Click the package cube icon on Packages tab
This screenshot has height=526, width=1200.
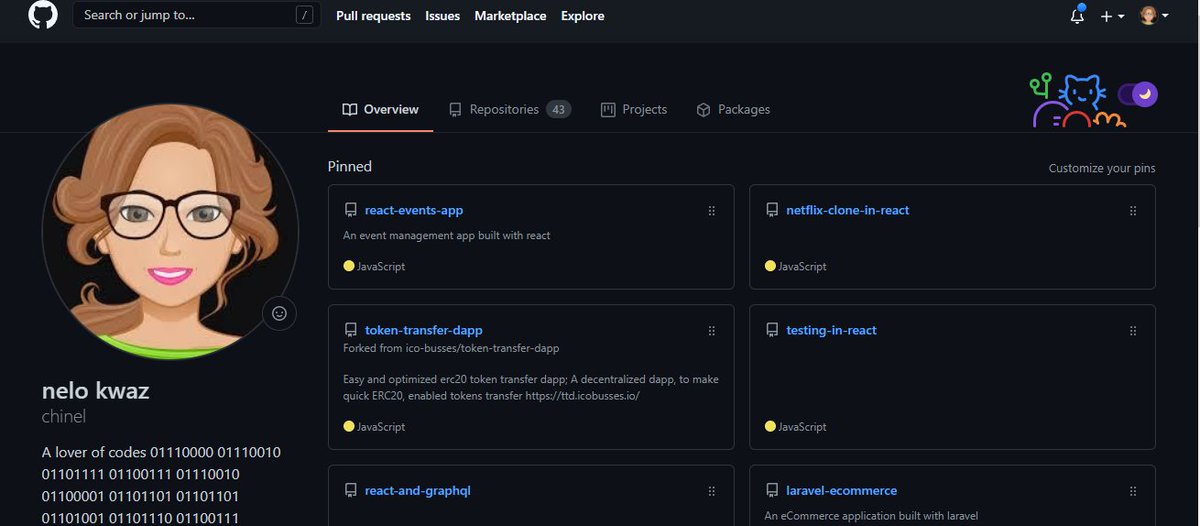[703, 110]
